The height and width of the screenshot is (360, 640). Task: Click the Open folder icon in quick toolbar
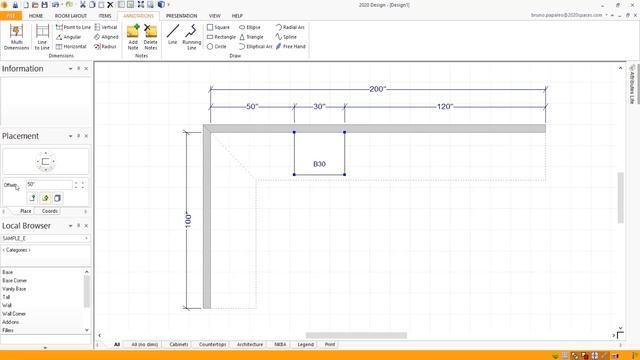35,5
